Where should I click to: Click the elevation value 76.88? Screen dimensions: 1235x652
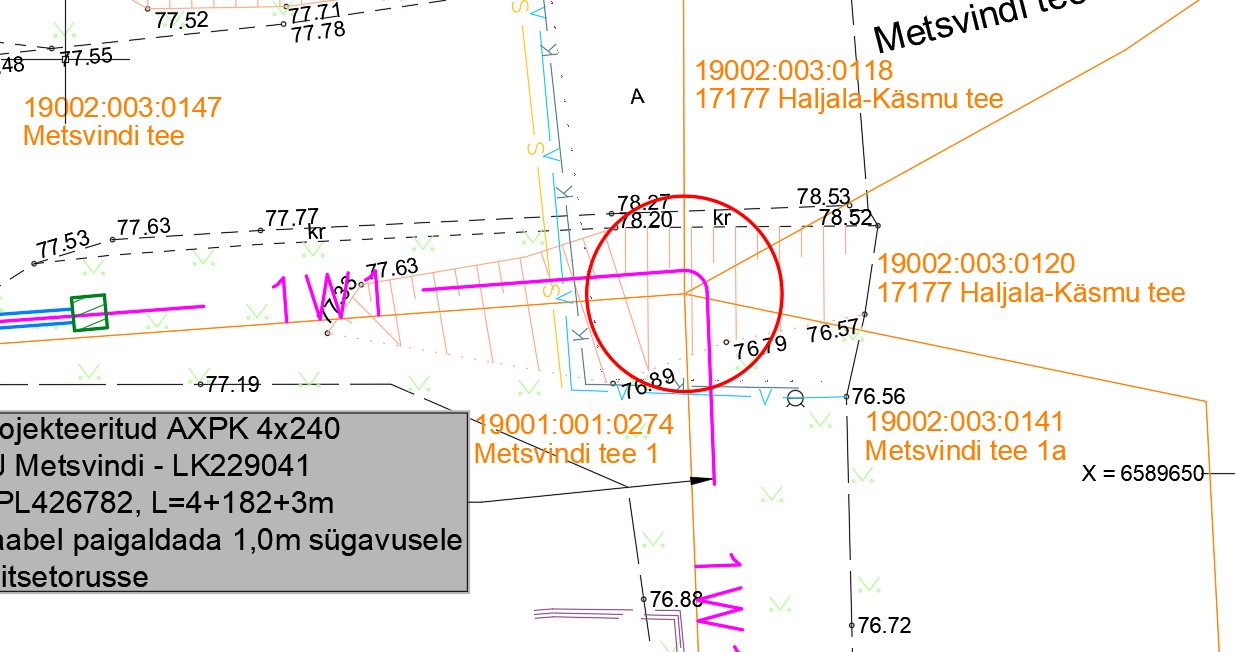coord(677,599)
